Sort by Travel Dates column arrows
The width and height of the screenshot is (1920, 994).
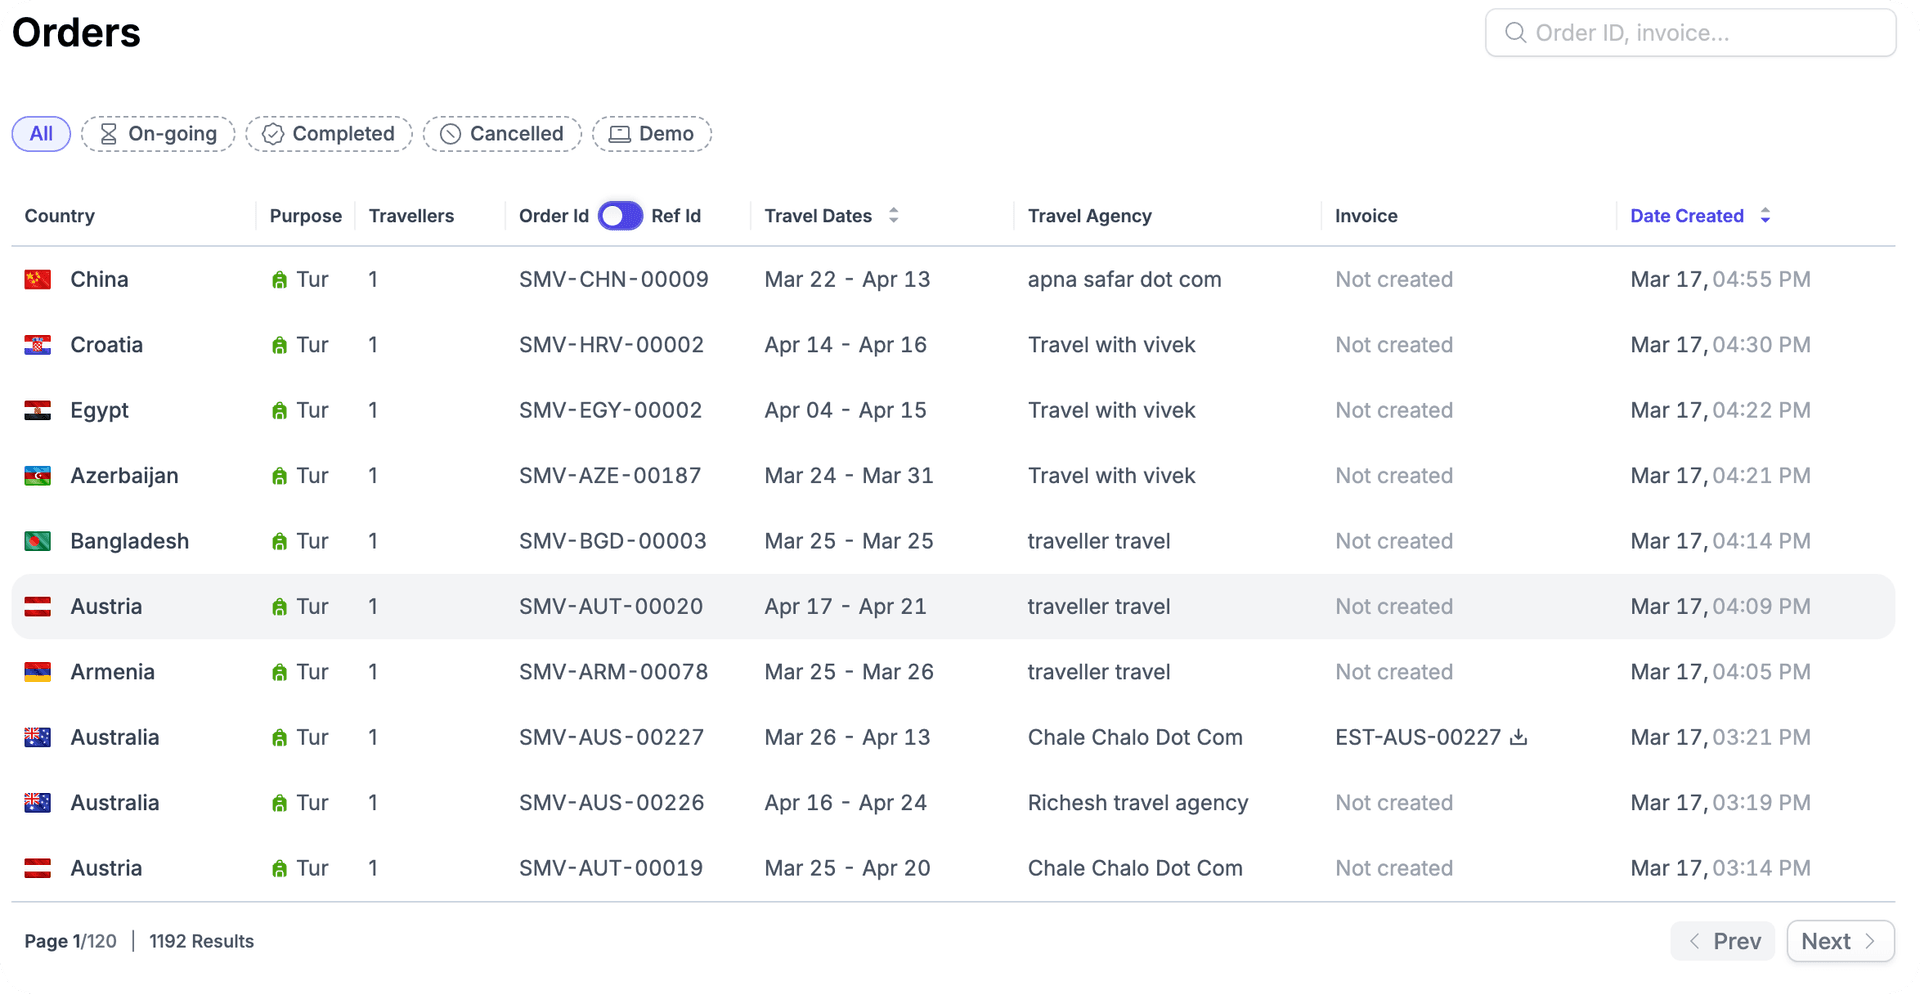893,216
